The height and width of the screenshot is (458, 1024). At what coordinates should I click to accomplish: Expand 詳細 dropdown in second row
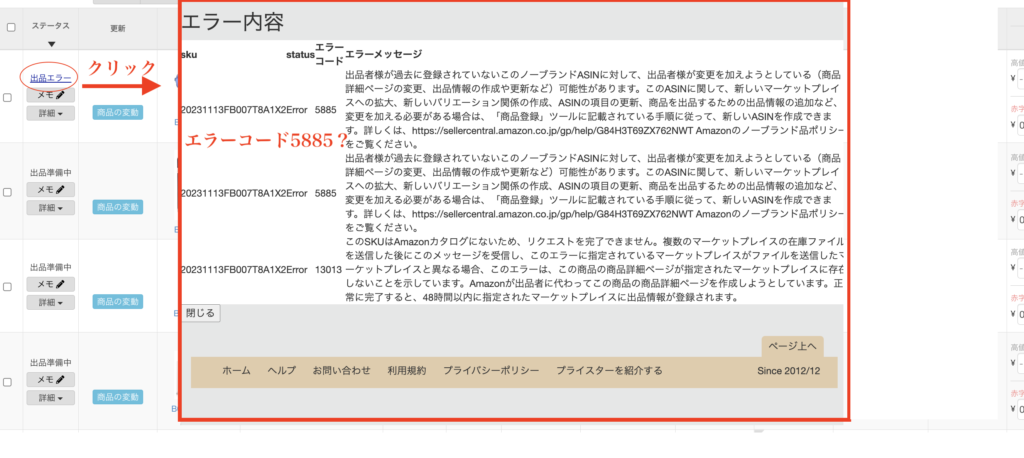[x=51, y=208]
